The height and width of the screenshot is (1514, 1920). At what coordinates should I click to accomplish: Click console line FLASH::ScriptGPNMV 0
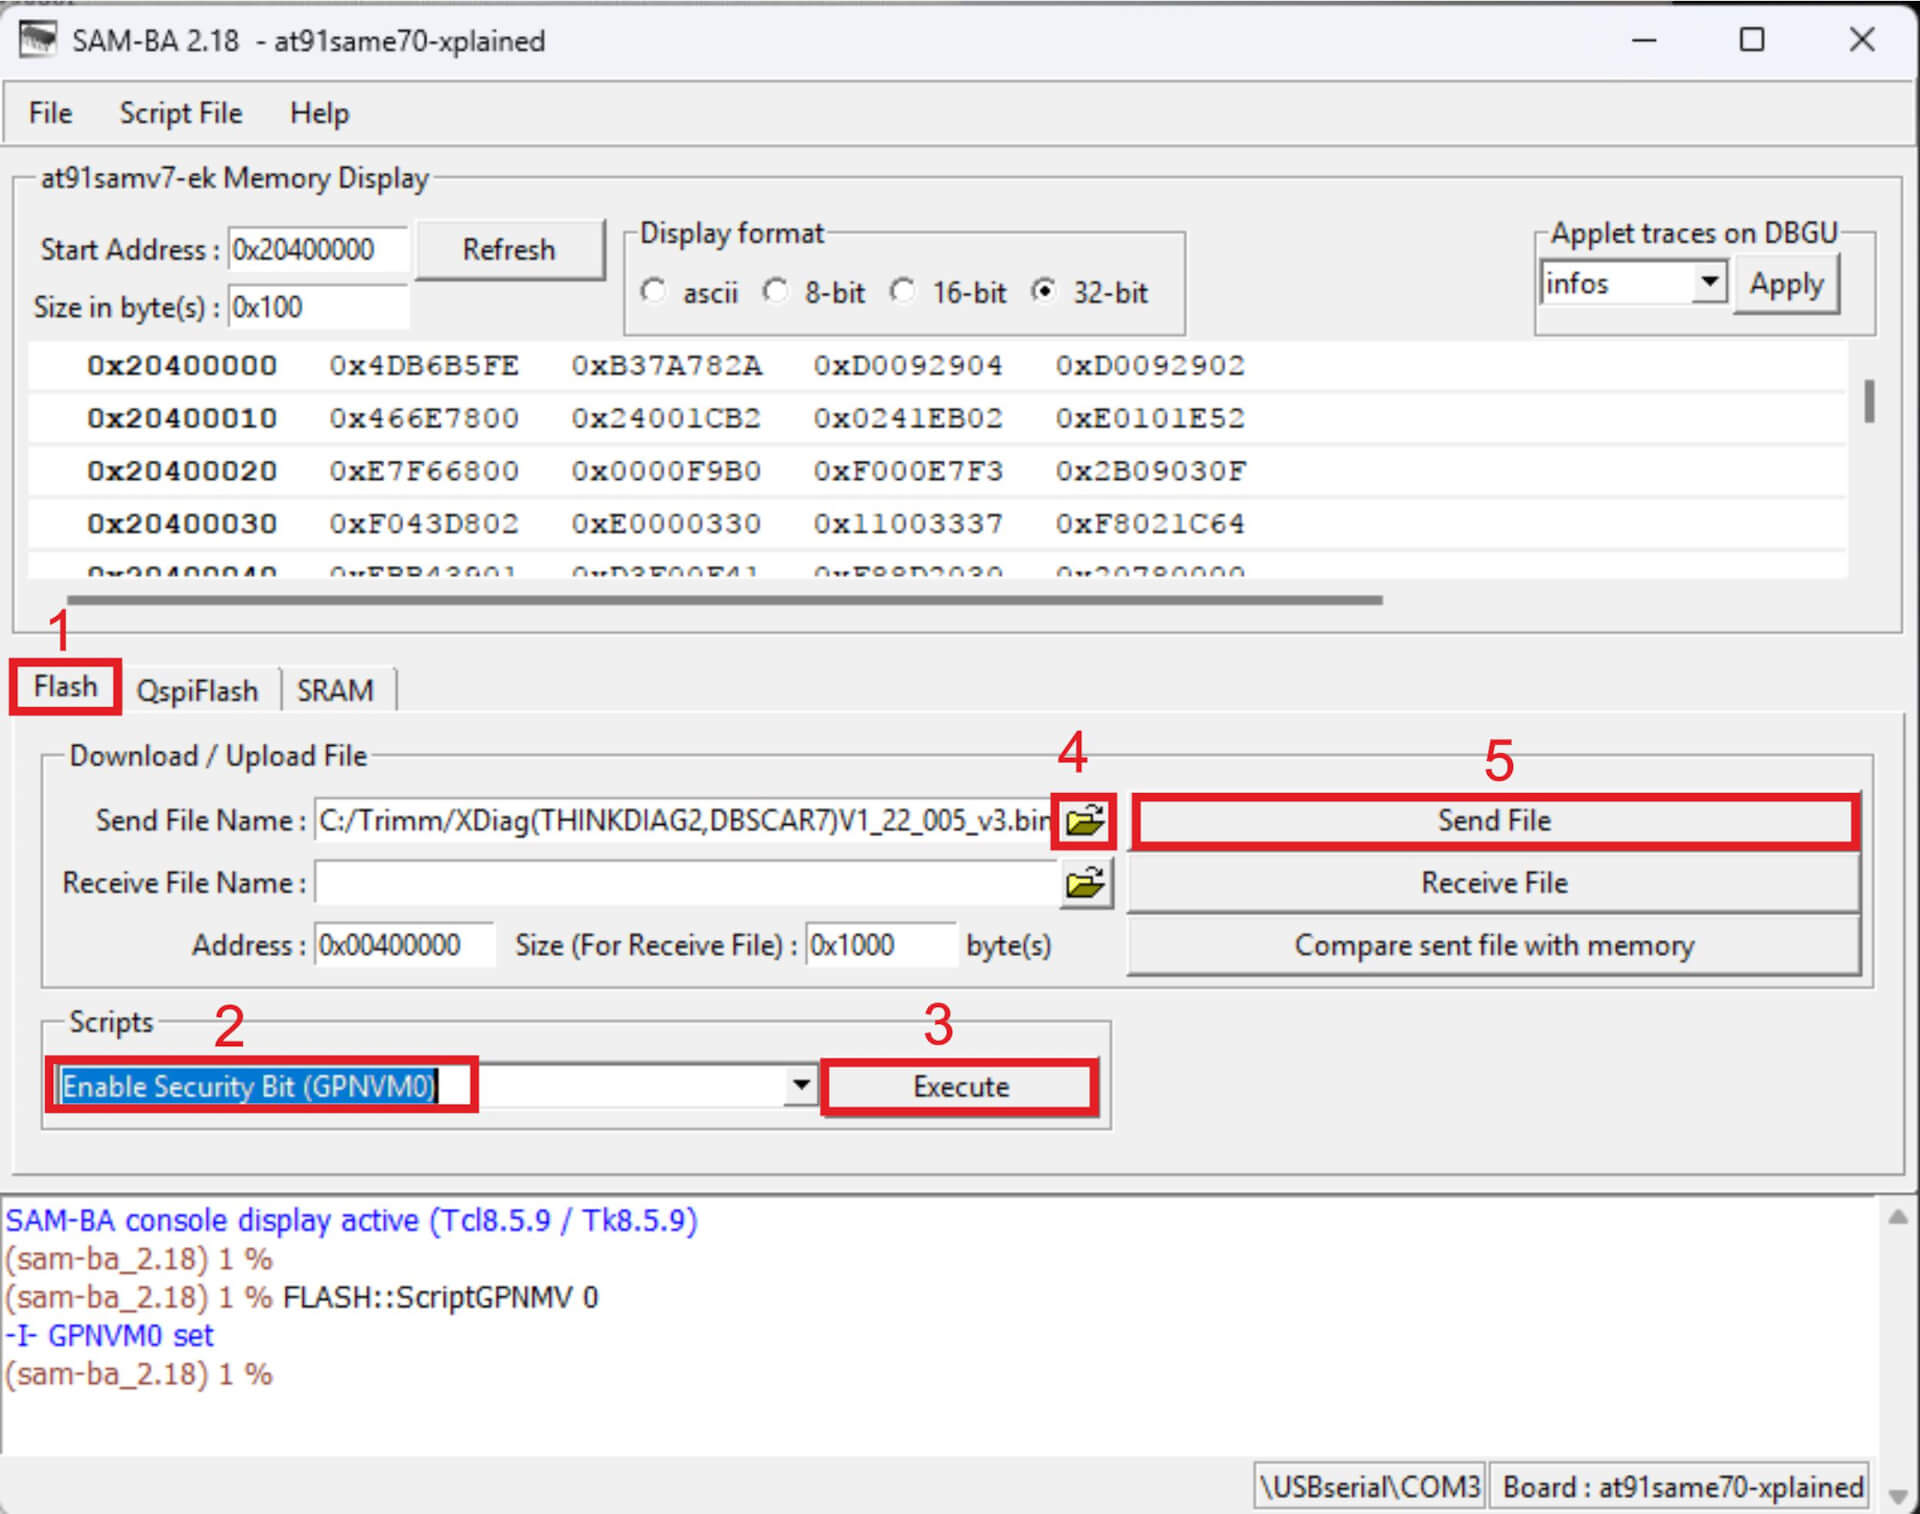point(441,1297)
